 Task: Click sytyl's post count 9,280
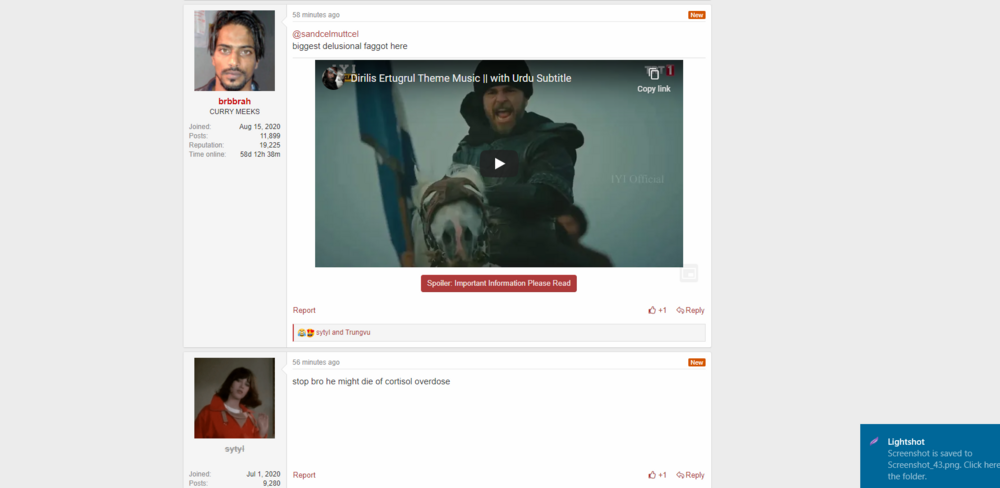(272, 484)
